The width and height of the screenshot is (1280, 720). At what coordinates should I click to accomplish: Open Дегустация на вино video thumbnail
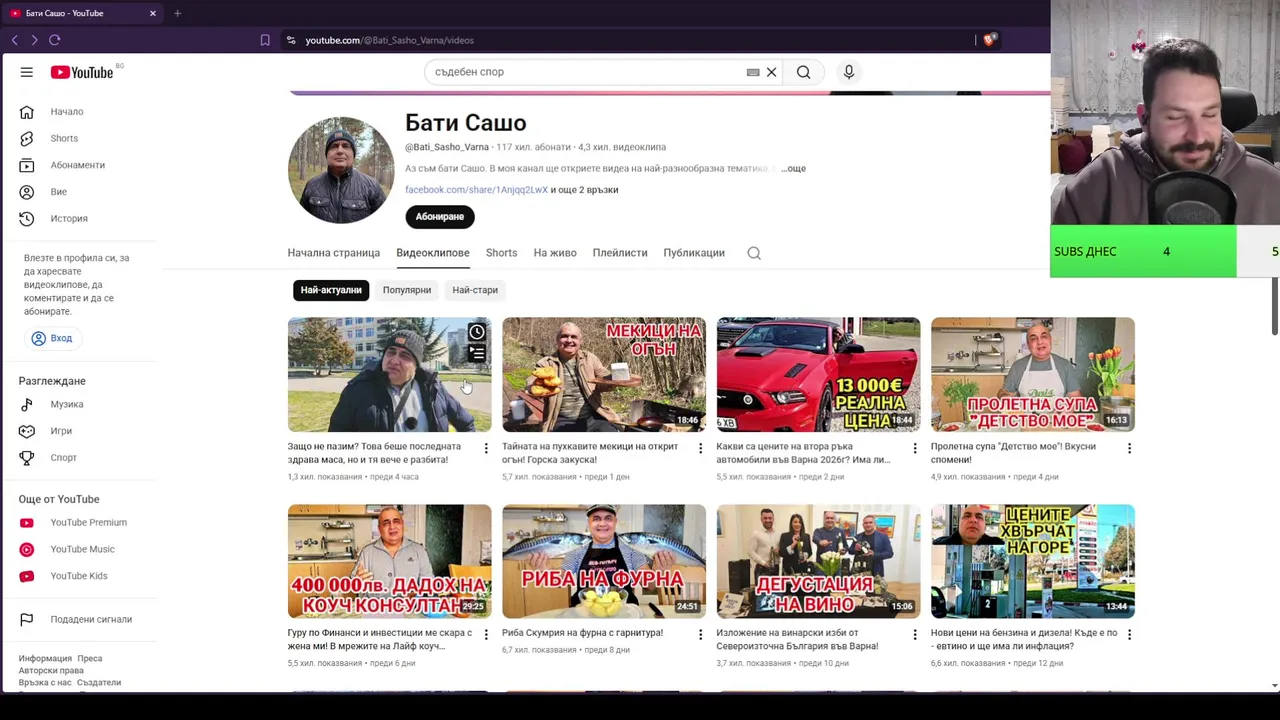[x=818, y=561]
